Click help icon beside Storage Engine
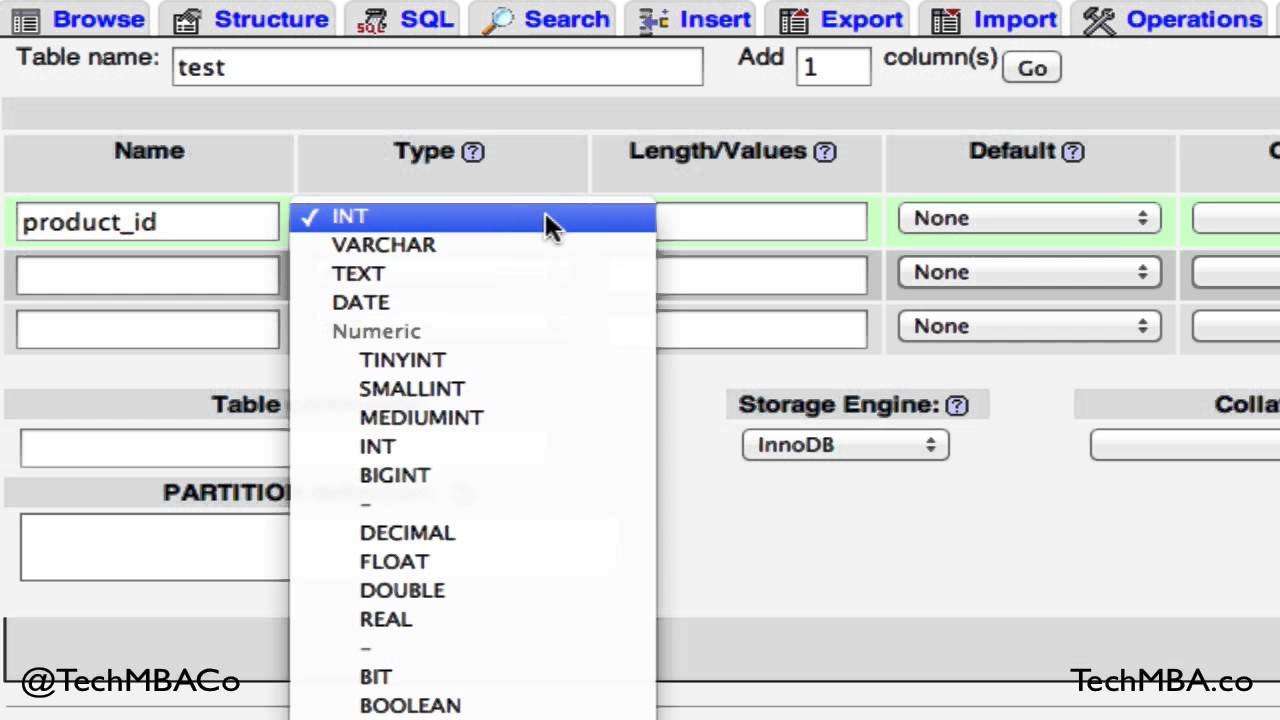This screenshot has width=1280, height=720. [x=957, y=405]
